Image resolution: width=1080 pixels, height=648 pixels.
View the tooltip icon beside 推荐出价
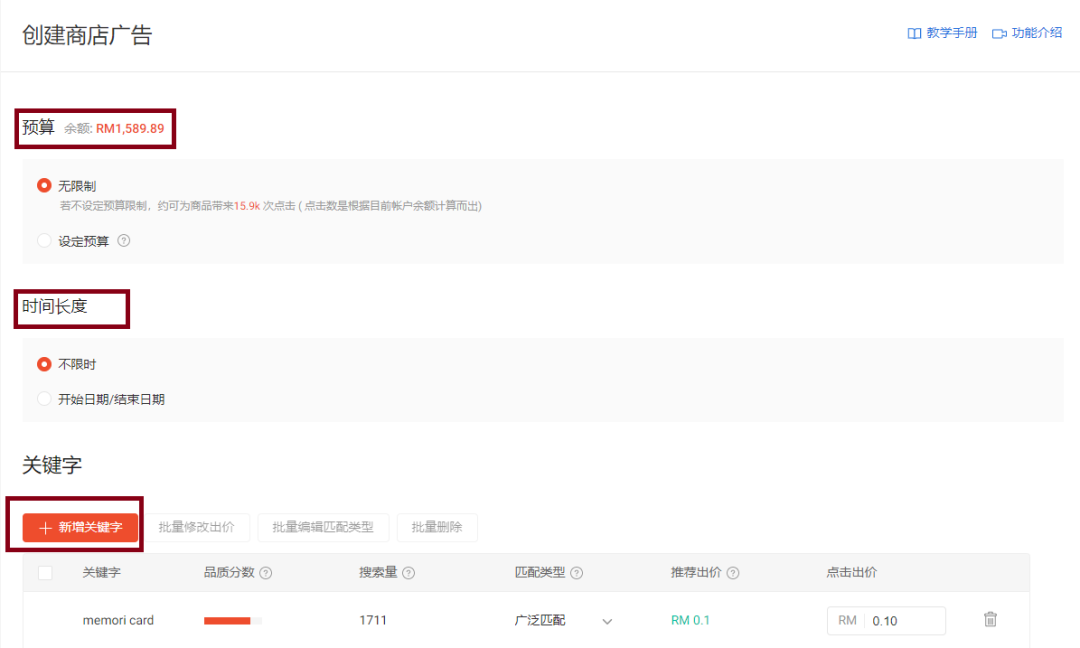click(x=733, y=573)
